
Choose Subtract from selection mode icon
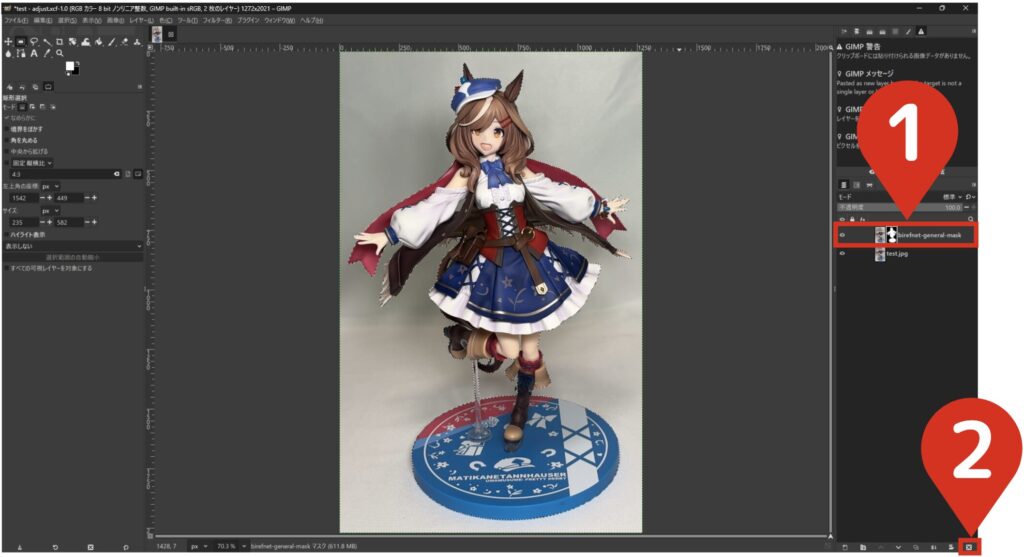tap(42, 107)
